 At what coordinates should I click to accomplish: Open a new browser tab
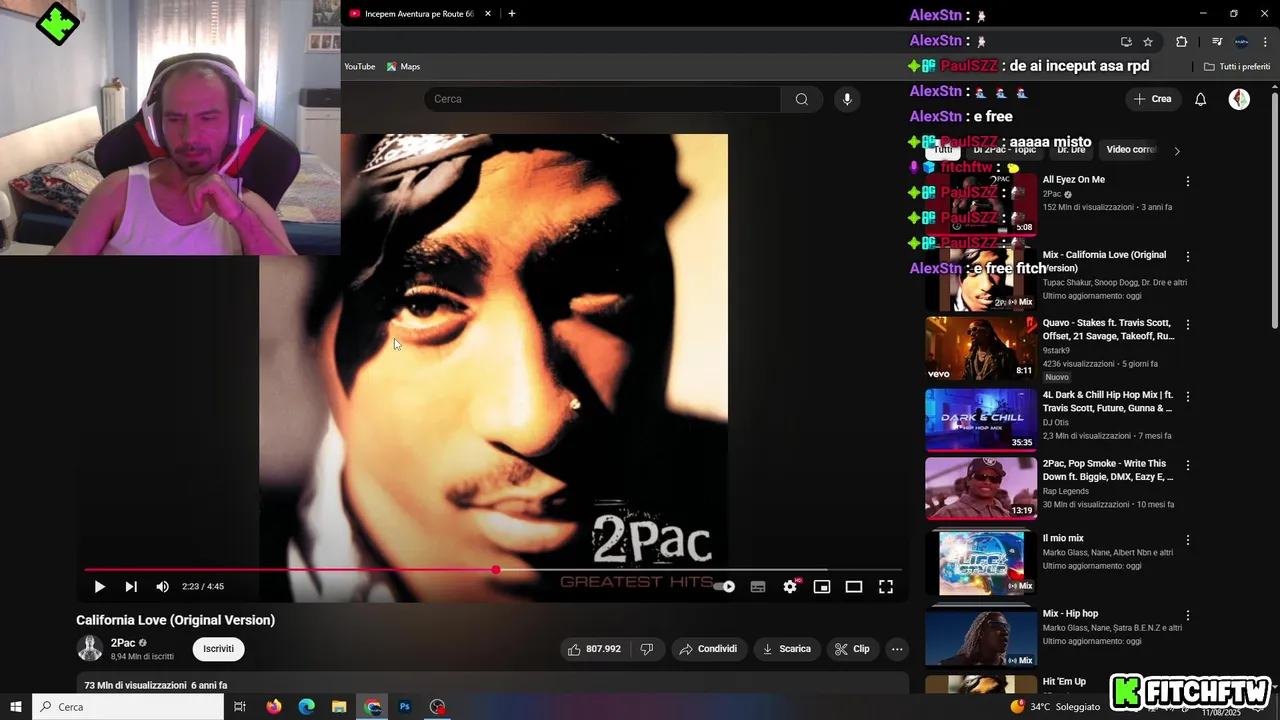tap(512, 14)
